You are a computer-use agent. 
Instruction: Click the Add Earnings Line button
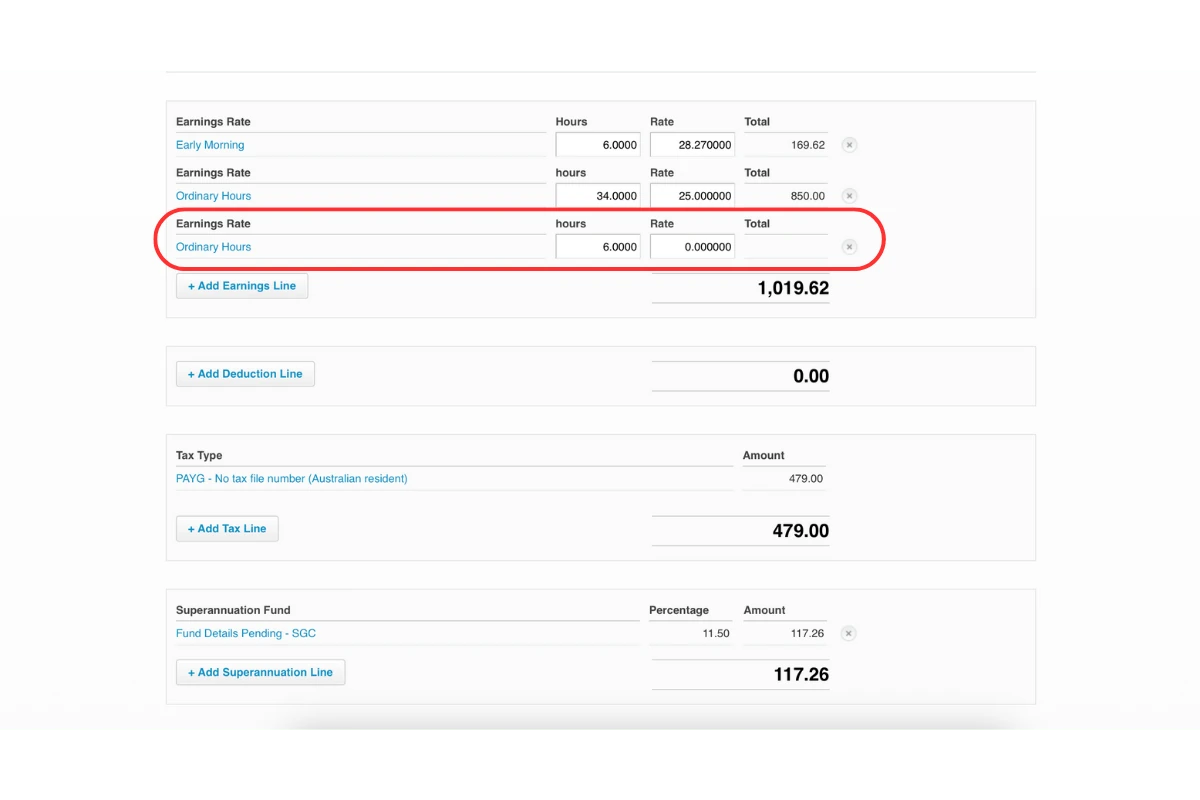[x=242, y=286]
